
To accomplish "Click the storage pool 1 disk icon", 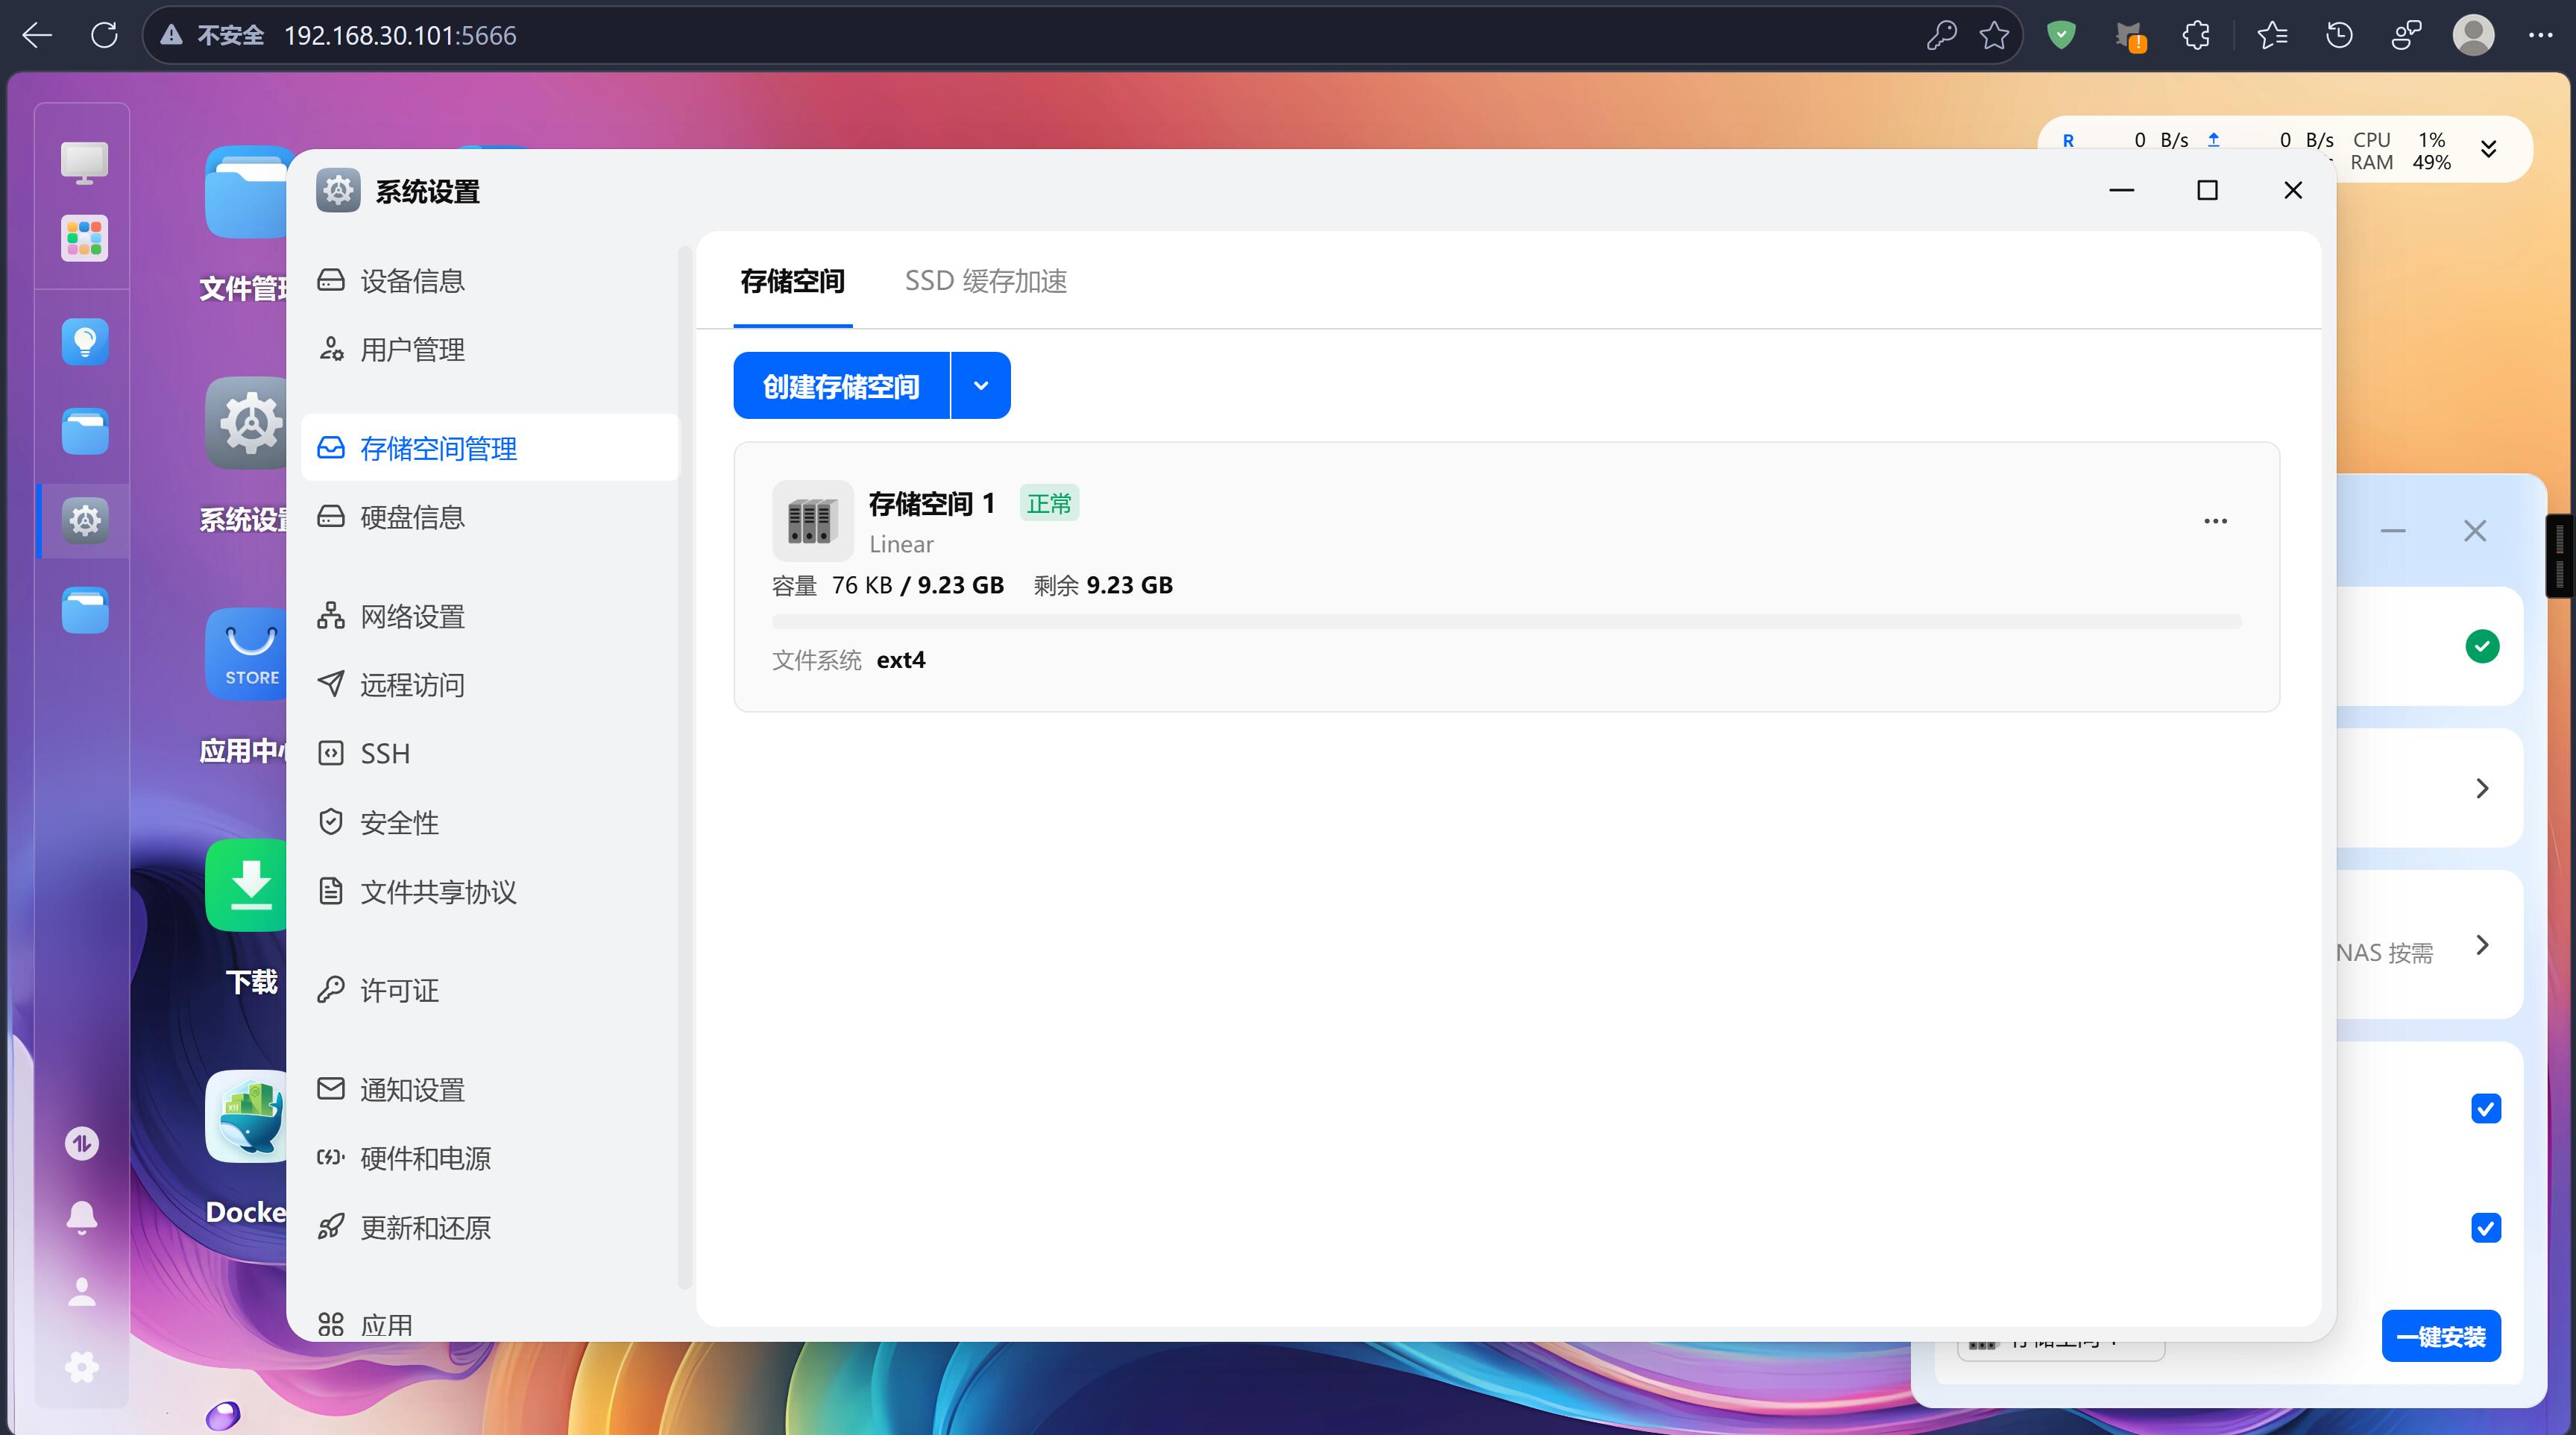I will click(812, 520).
